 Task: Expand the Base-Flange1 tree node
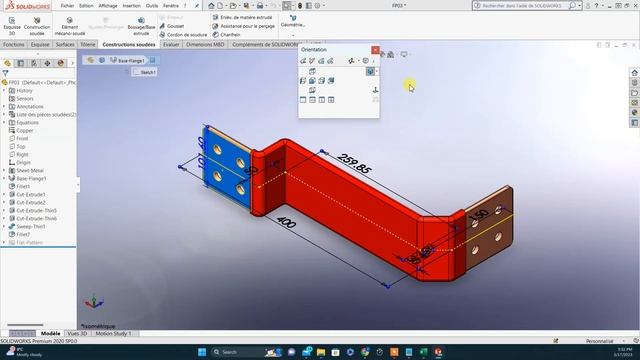coord(4,178)
